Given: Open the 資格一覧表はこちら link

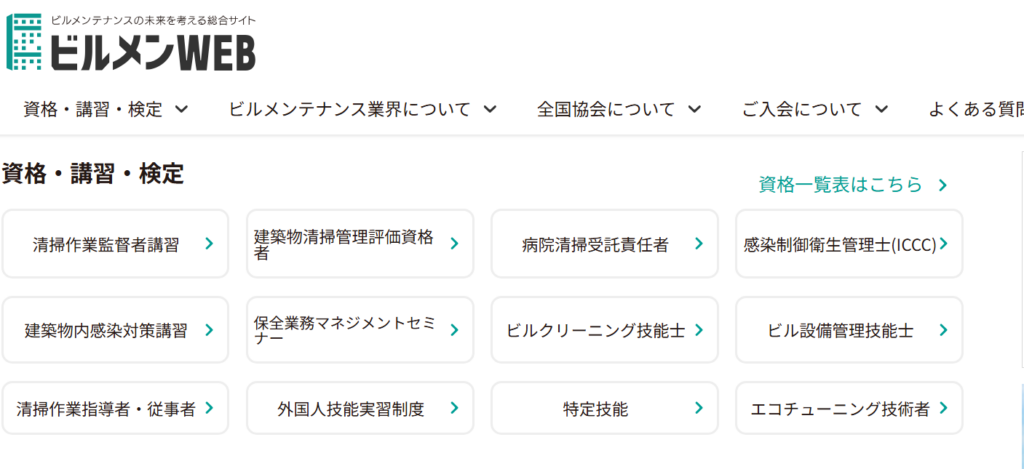Looking at the screenshot, I should [840, 185].
